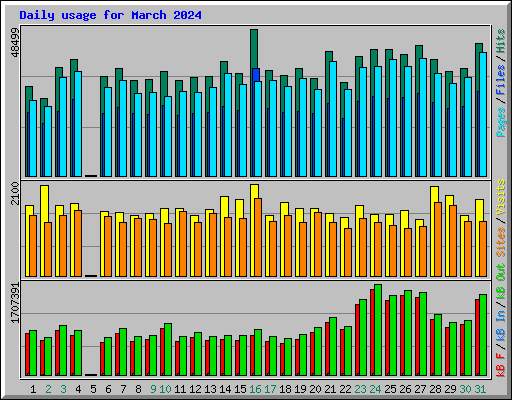This screenshot has height=400, width=512.
Task: Select the green kB bar for day 10
Action: [168, 349]
